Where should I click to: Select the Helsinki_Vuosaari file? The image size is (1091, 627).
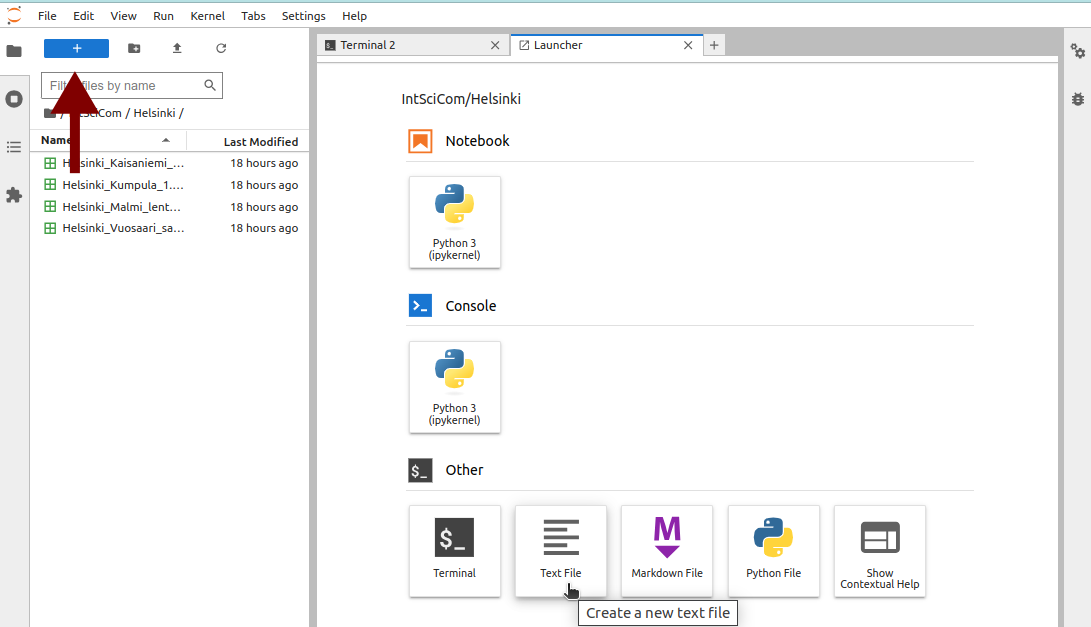tap(170, 228)
